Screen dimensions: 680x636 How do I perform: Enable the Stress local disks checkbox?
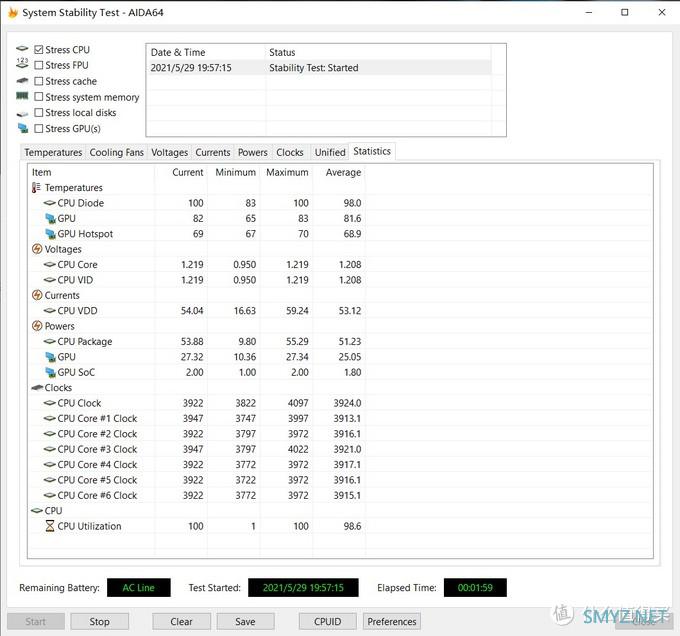click(39, 113)
